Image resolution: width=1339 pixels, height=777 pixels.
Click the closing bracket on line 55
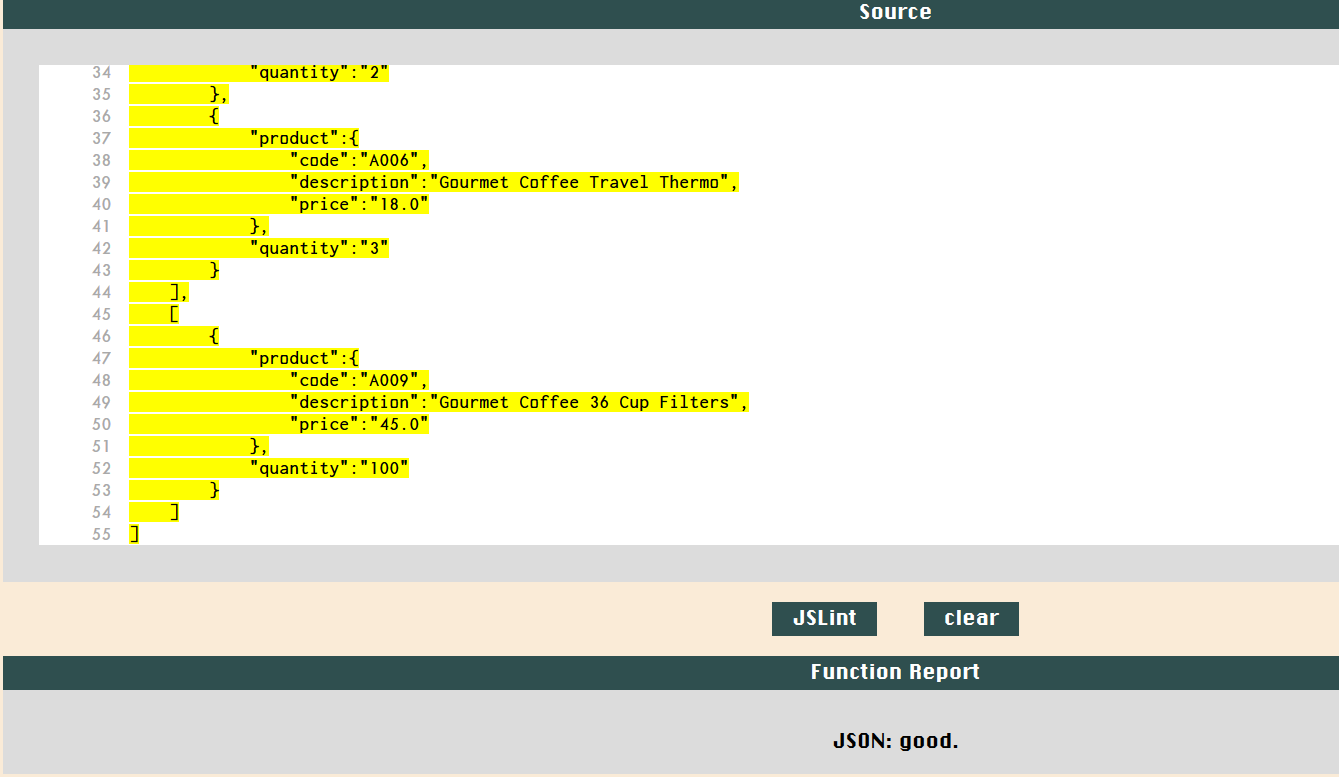click(x=134, y=534)
